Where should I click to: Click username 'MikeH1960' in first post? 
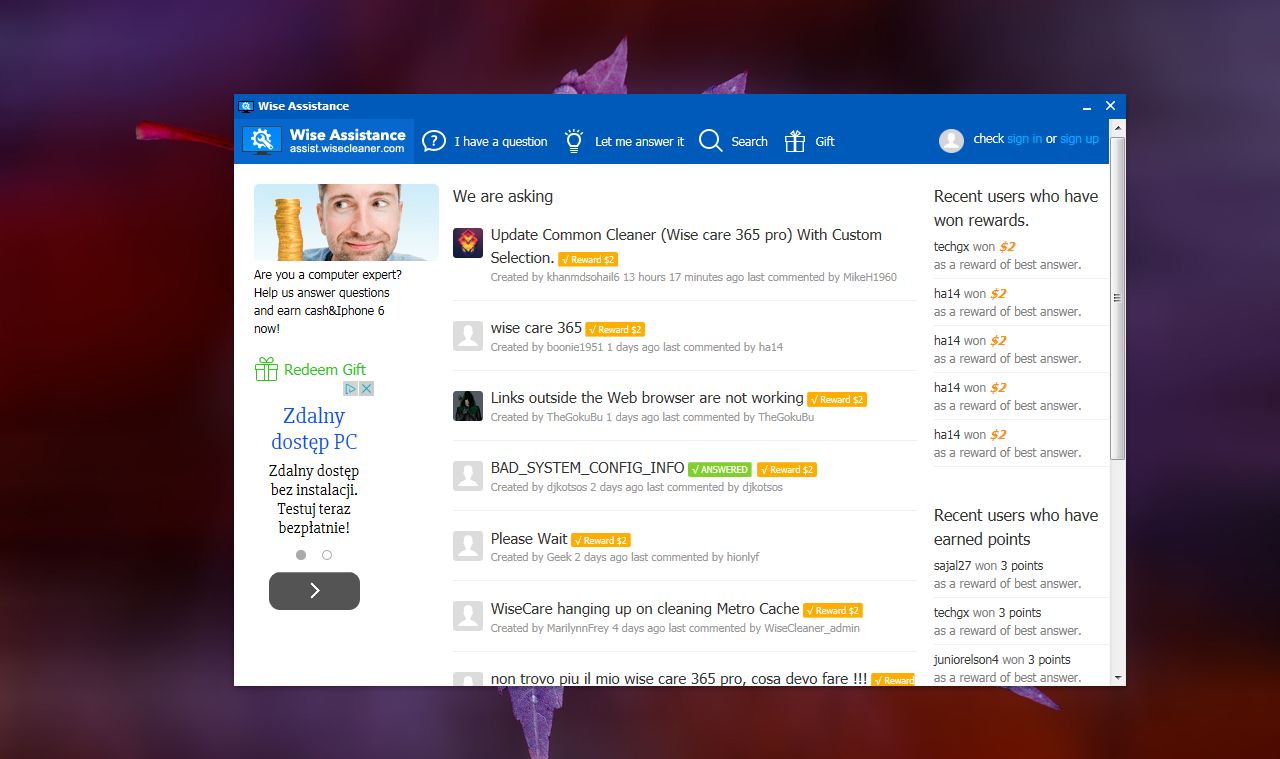point(870,277)
